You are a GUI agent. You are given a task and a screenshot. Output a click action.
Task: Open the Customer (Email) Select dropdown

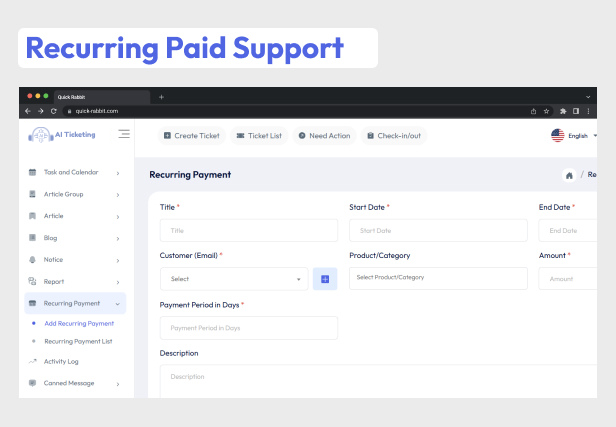[x=234, y=279]
